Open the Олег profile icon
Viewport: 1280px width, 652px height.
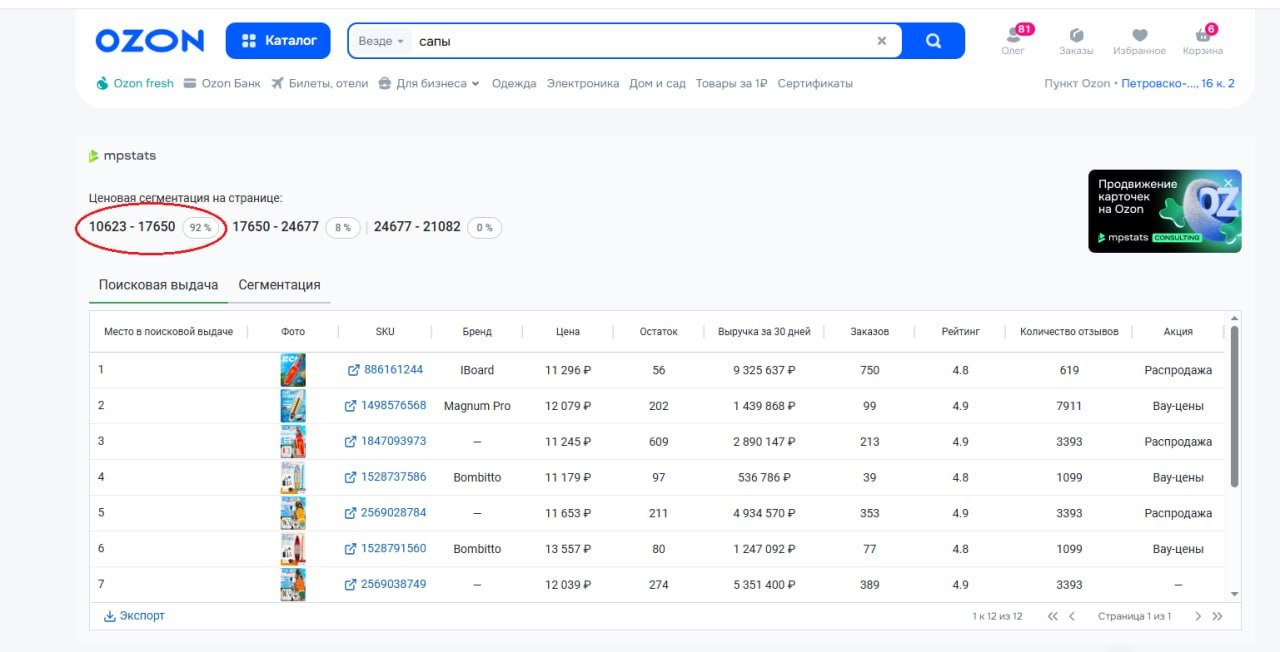point(1013,36)
